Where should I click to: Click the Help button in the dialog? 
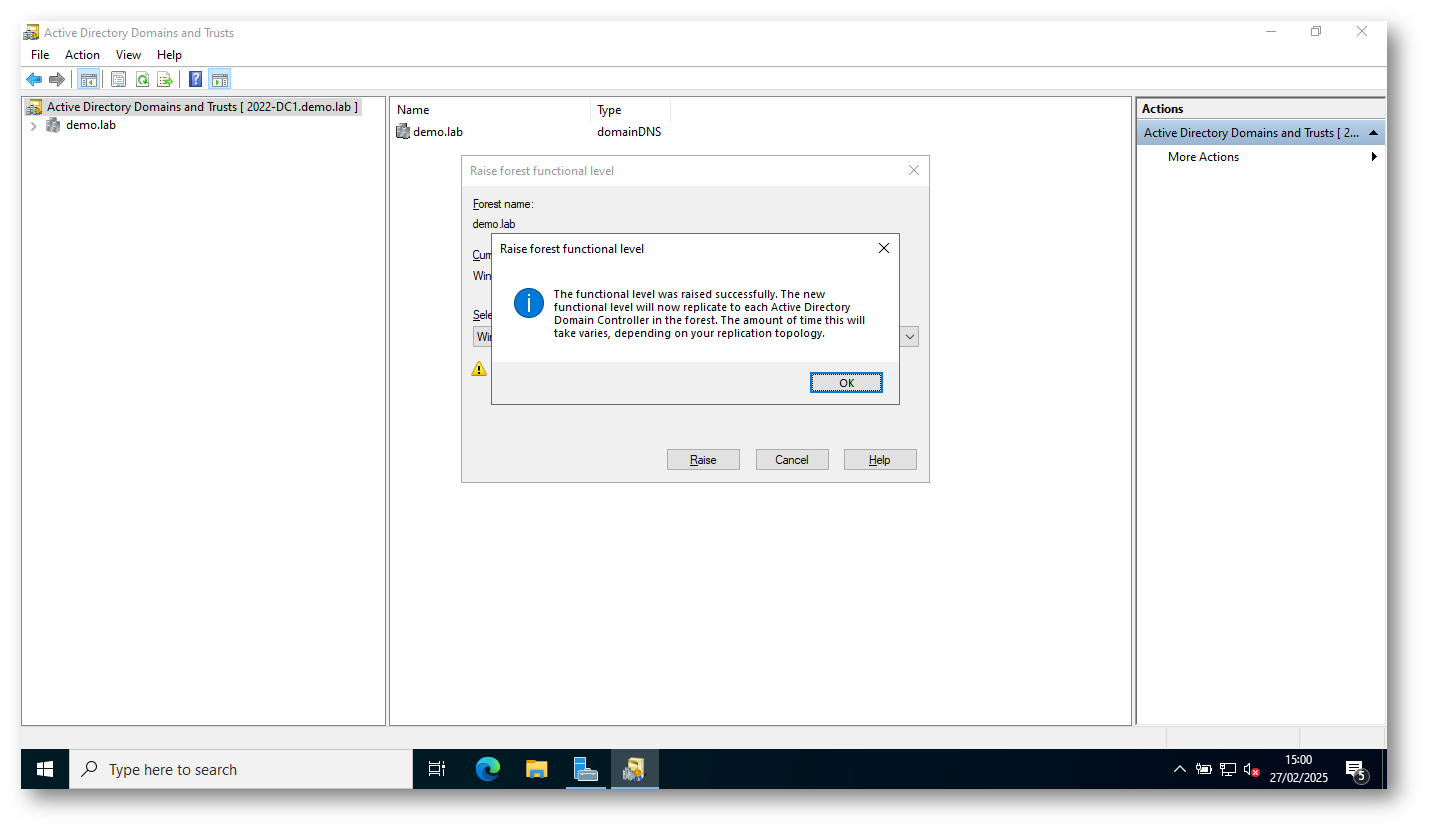(x=879, y=460)
